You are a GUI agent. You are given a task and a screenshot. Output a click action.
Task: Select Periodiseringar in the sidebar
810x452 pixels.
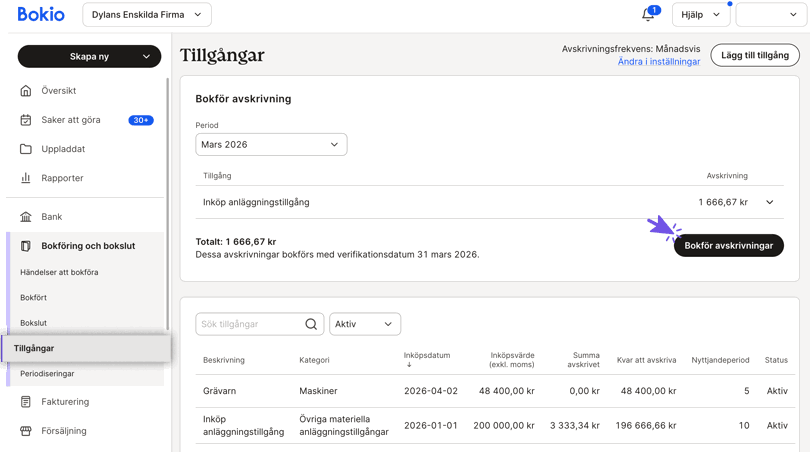(48, 374)
